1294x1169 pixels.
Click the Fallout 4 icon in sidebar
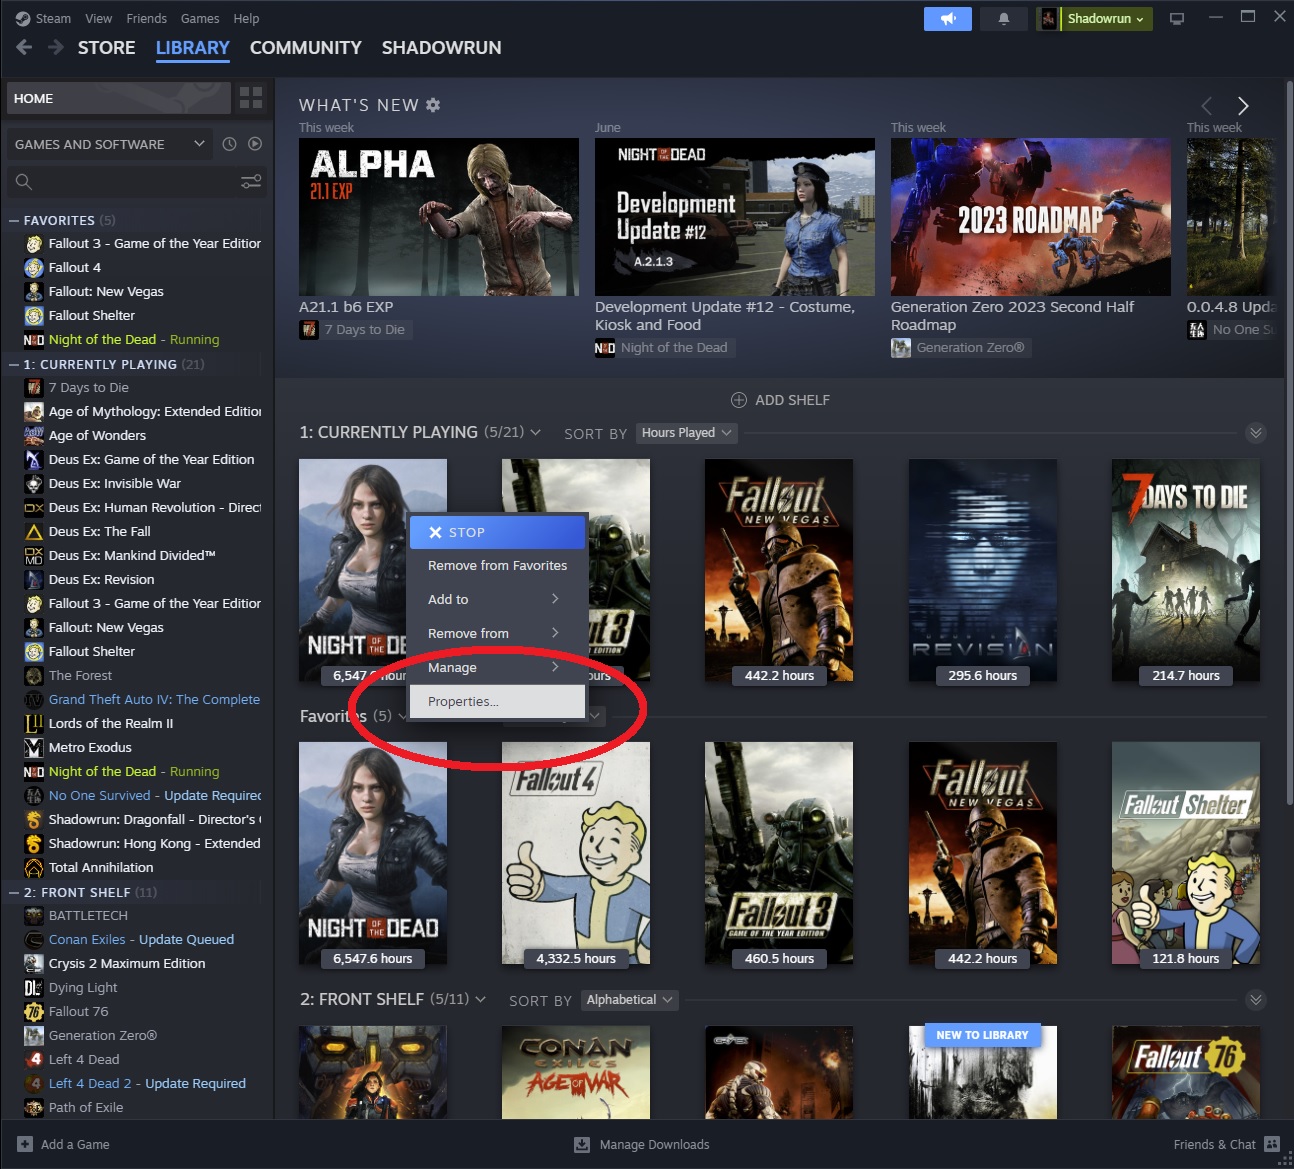point(34,268)
